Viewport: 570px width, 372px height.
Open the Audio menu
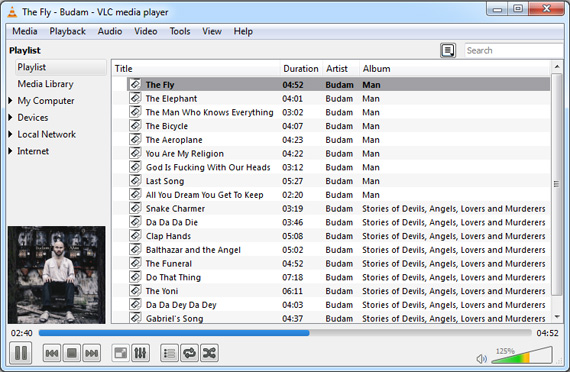pos(110,31)
